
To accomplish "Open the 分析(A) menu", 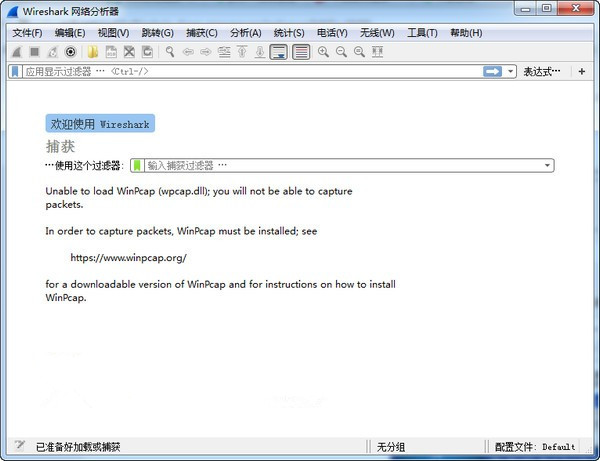I will click(246, 33).
